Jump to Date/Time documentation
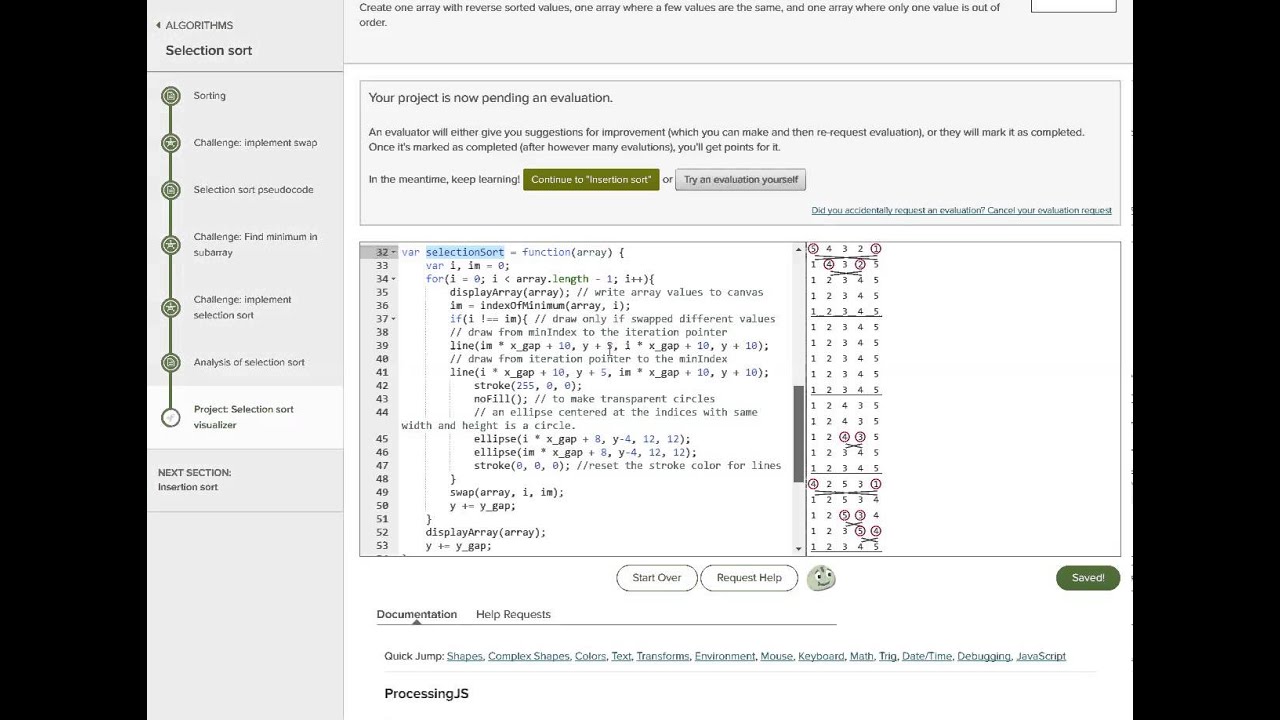Image resolution: width=1280 pixels, height=720 pixels. [x=927, y=656]
